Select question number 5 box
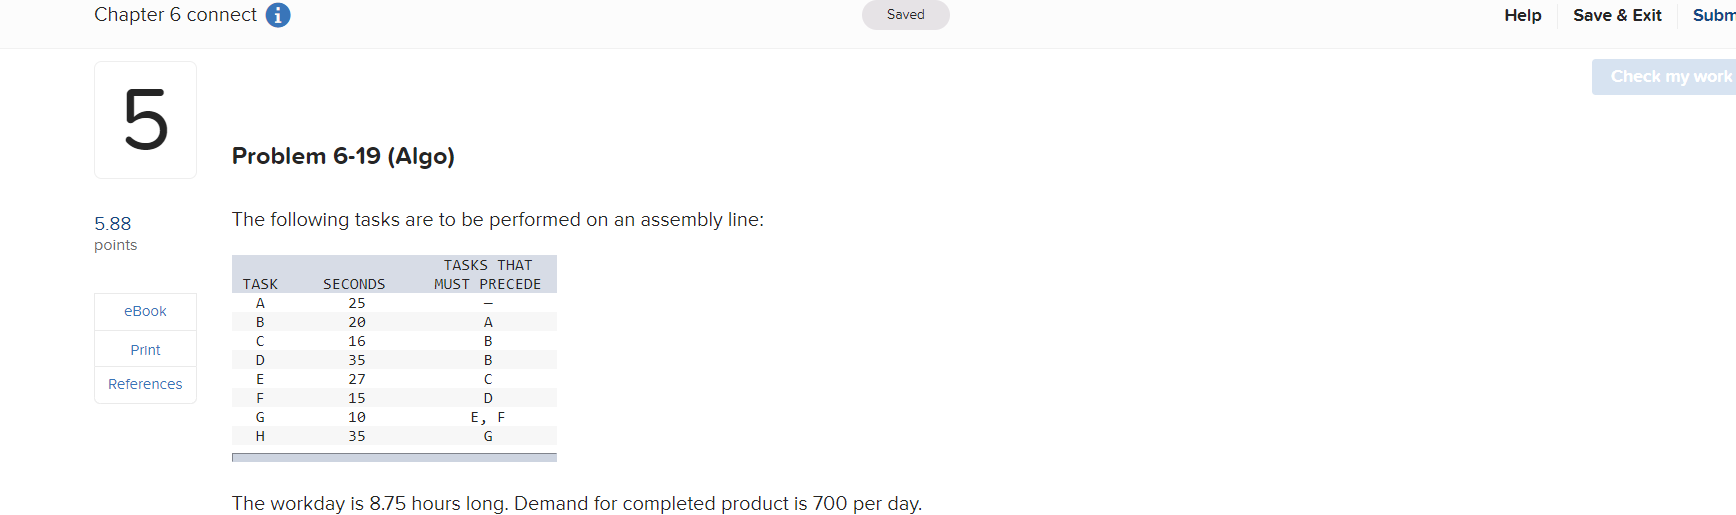 [145, 120]
